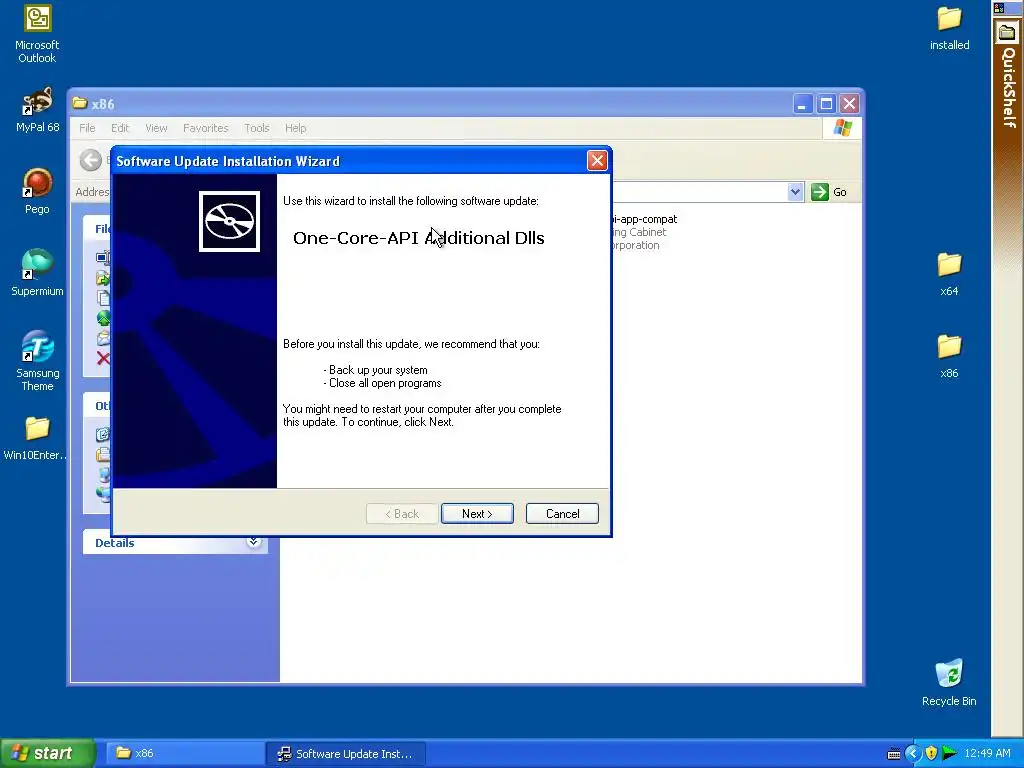Click the green Go arrow button
This screenshot has height=768, width=1024.
click(x=820, y=192)
